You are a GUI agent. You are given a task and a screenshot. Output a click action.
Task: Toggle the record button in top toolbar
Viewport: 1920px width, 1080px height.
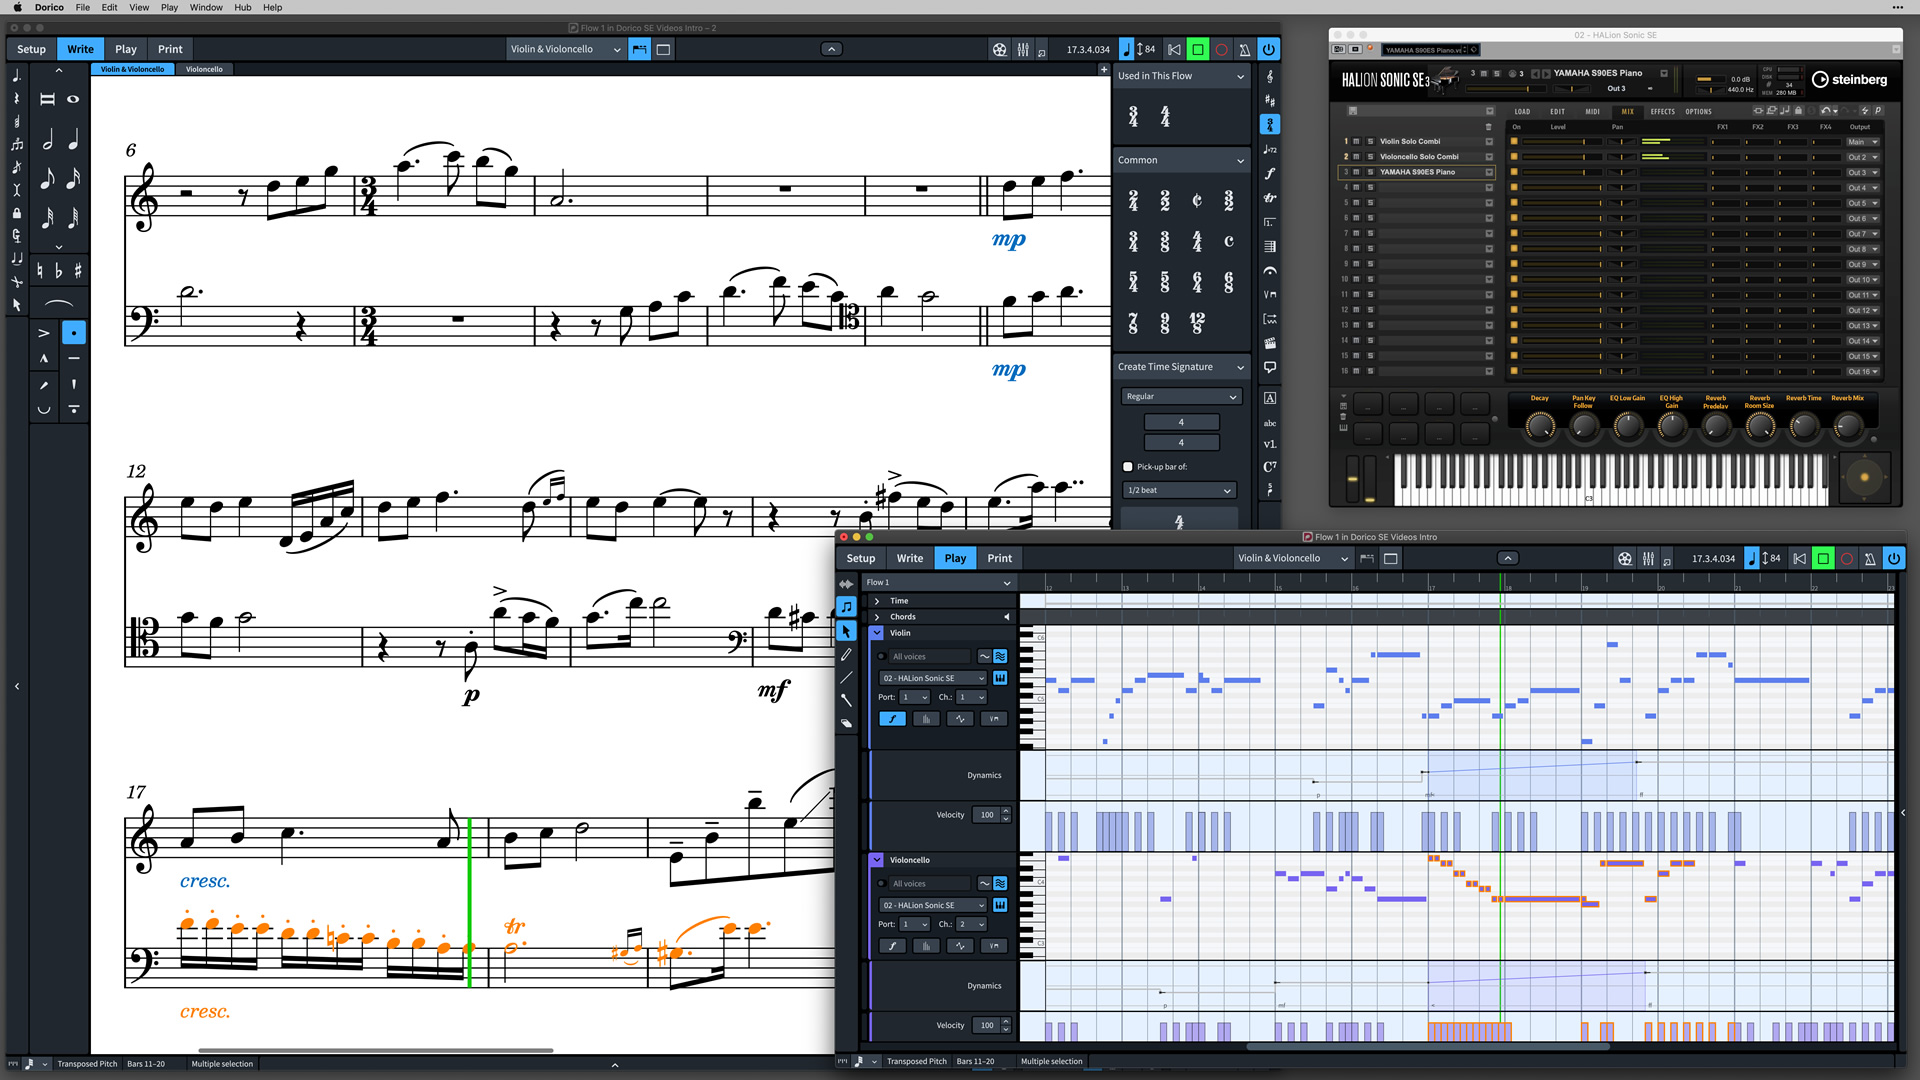click(x=1221, y=49)
